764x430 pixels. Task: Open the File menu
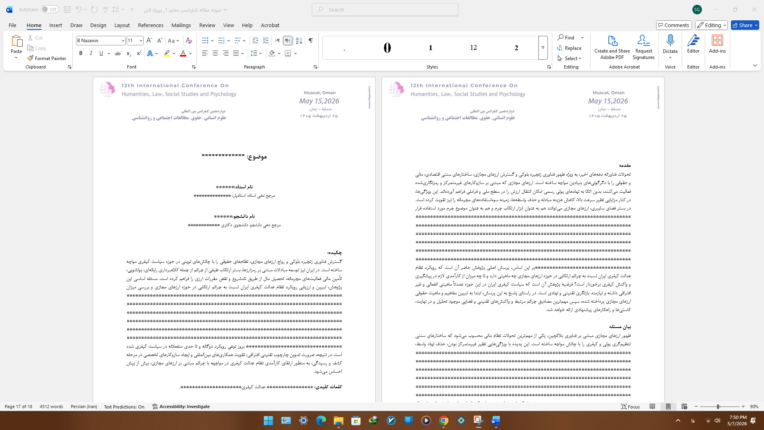tap(12, 25)
